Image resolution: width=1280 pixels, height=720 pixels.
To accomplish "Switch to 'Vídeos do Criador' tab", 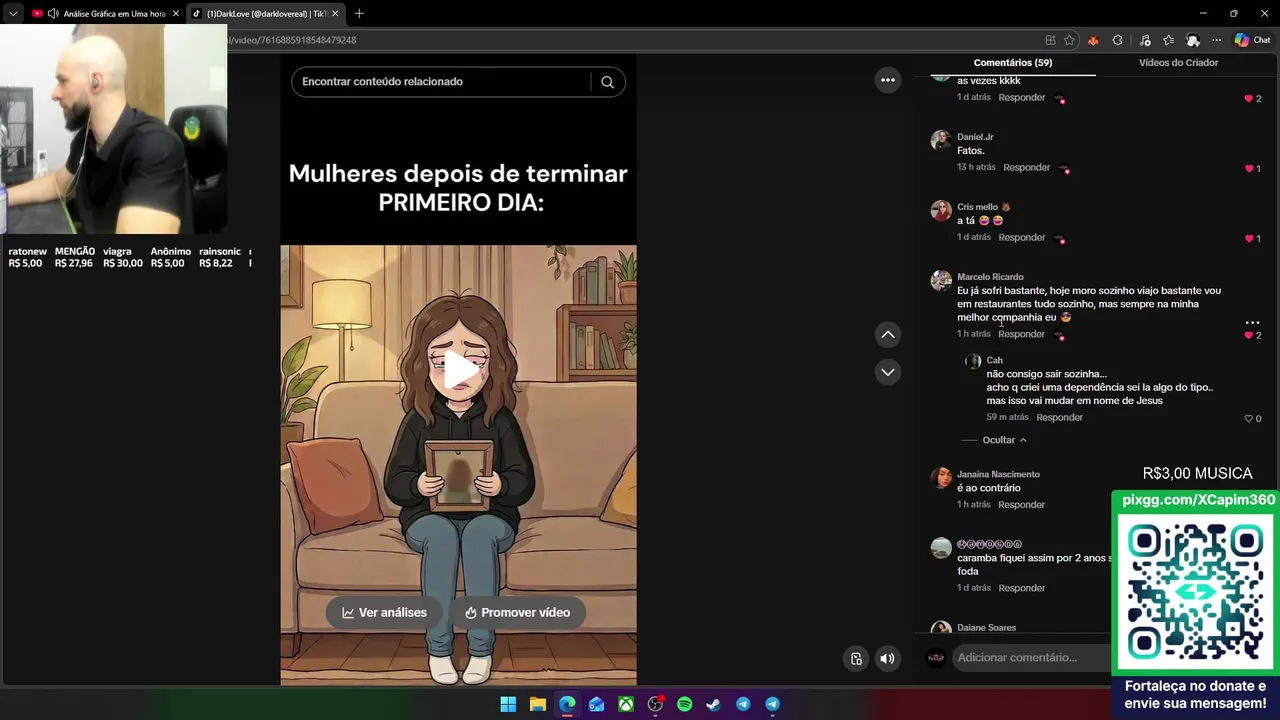I will (1178, 62).
